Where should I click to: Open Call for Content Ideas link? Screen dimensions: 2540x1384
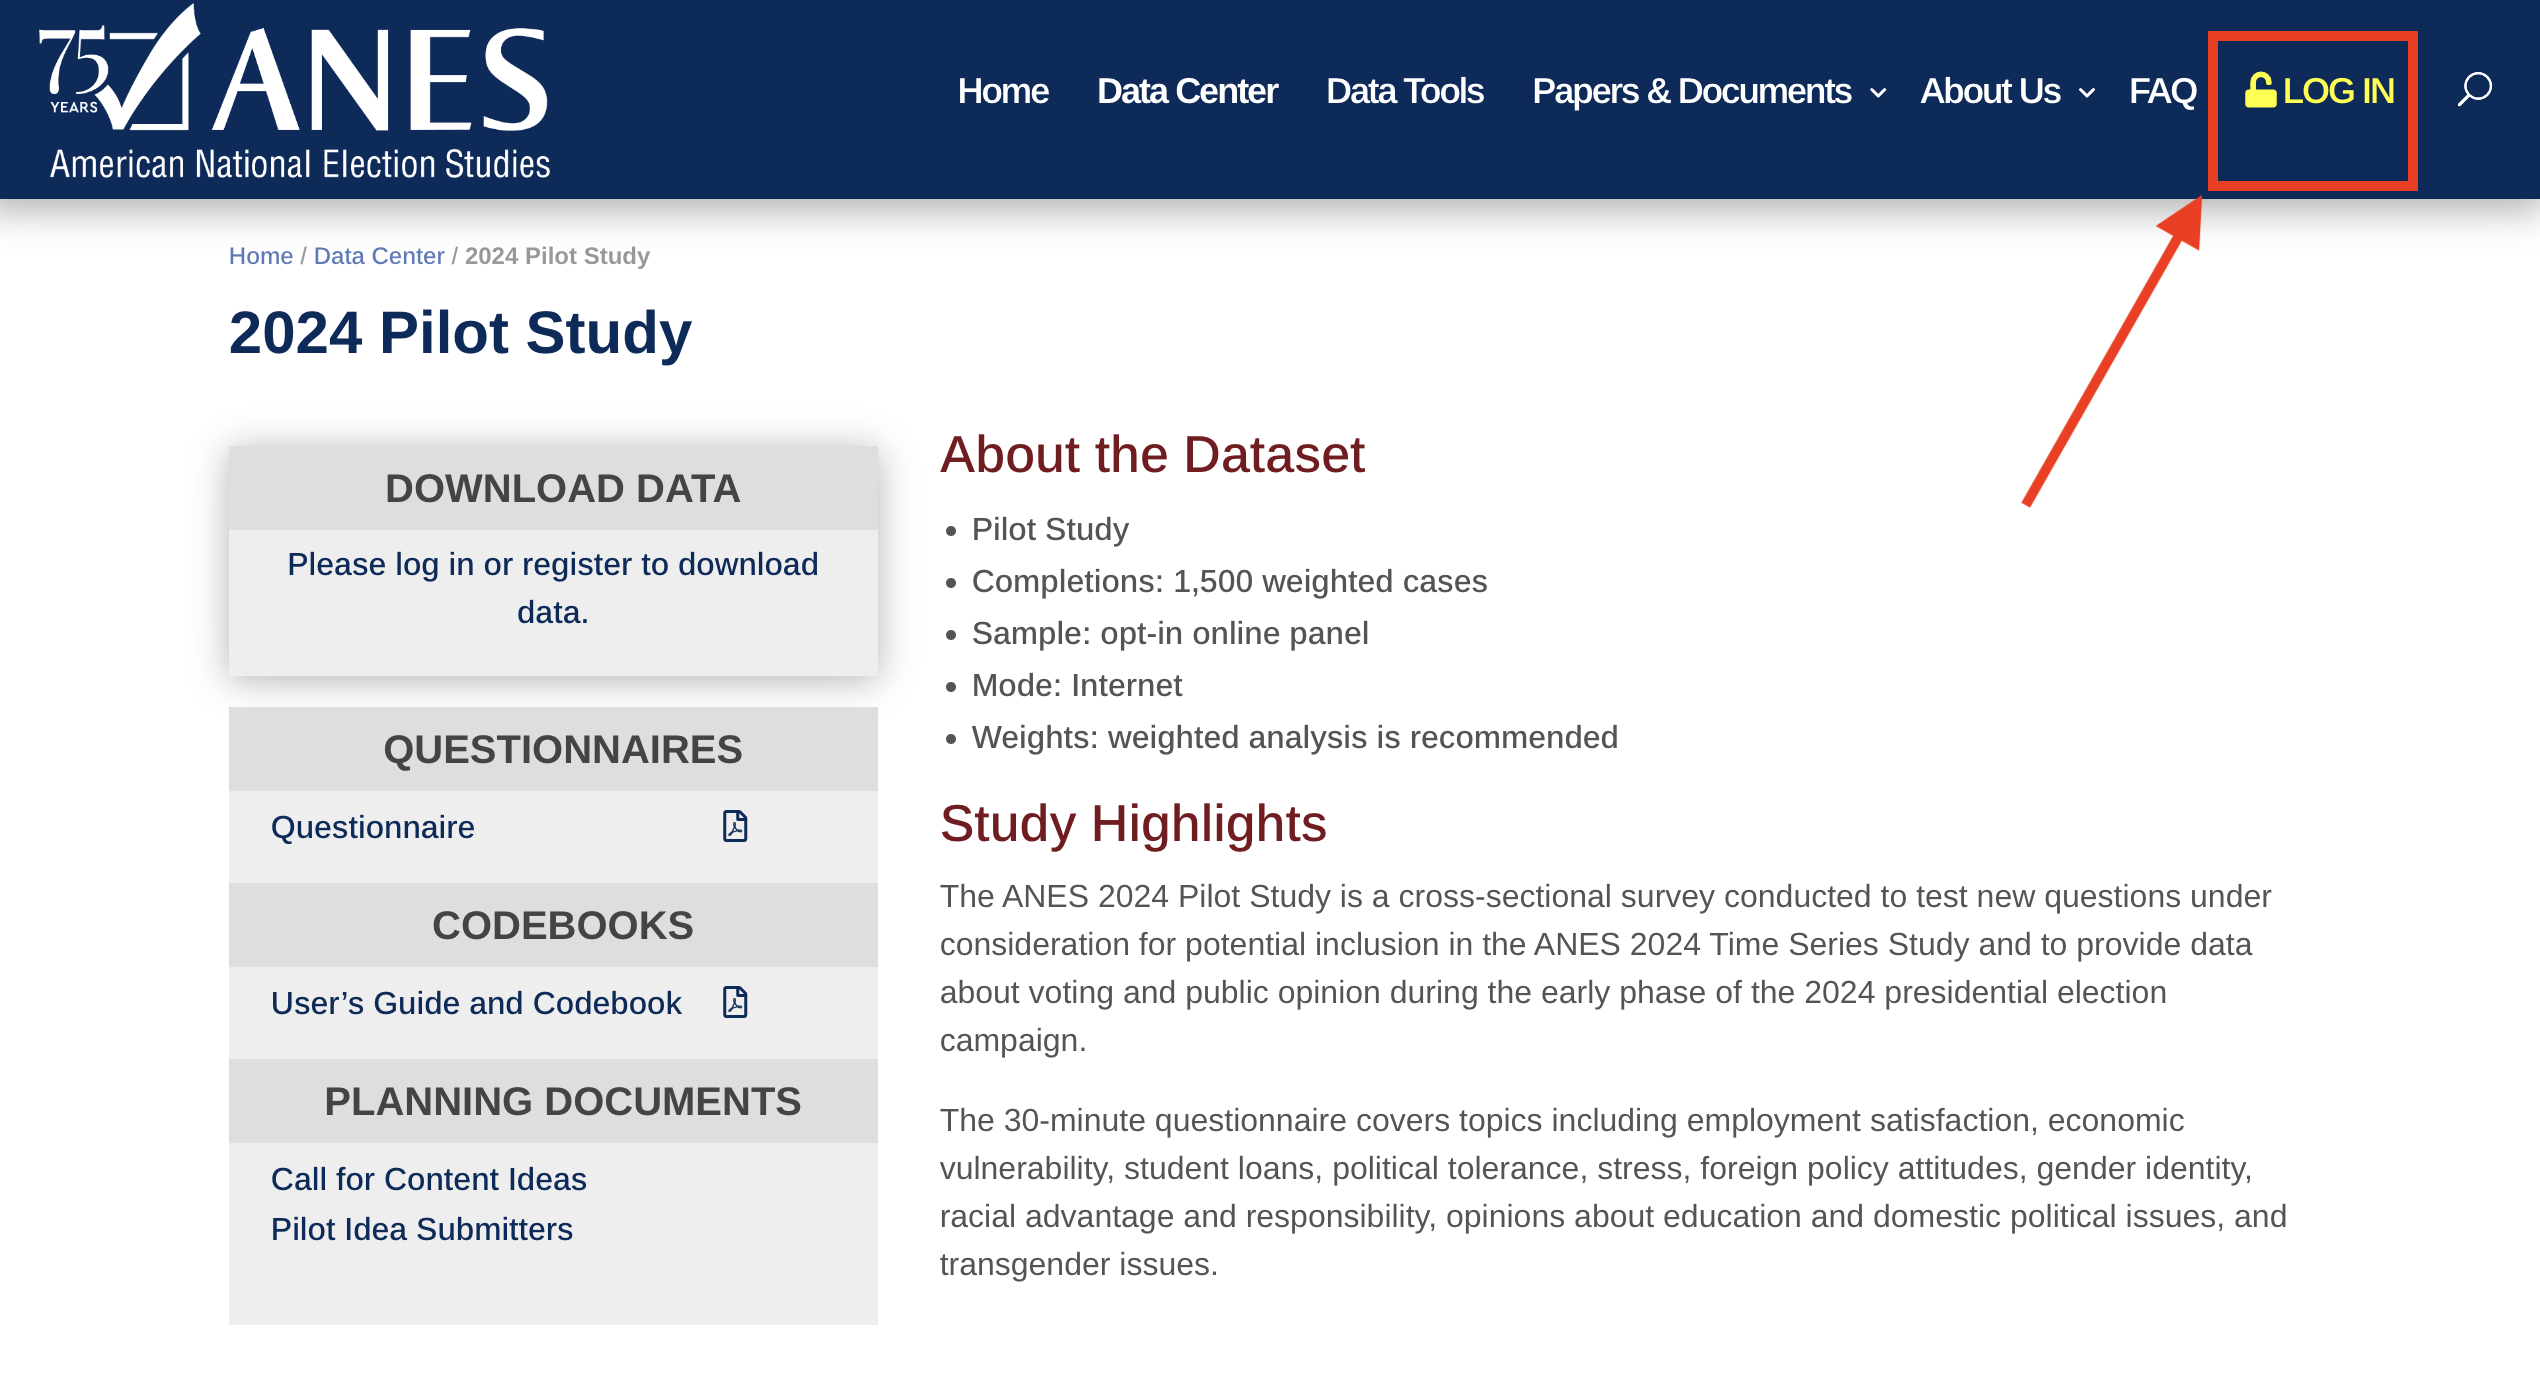click(x=428, y=1179)
